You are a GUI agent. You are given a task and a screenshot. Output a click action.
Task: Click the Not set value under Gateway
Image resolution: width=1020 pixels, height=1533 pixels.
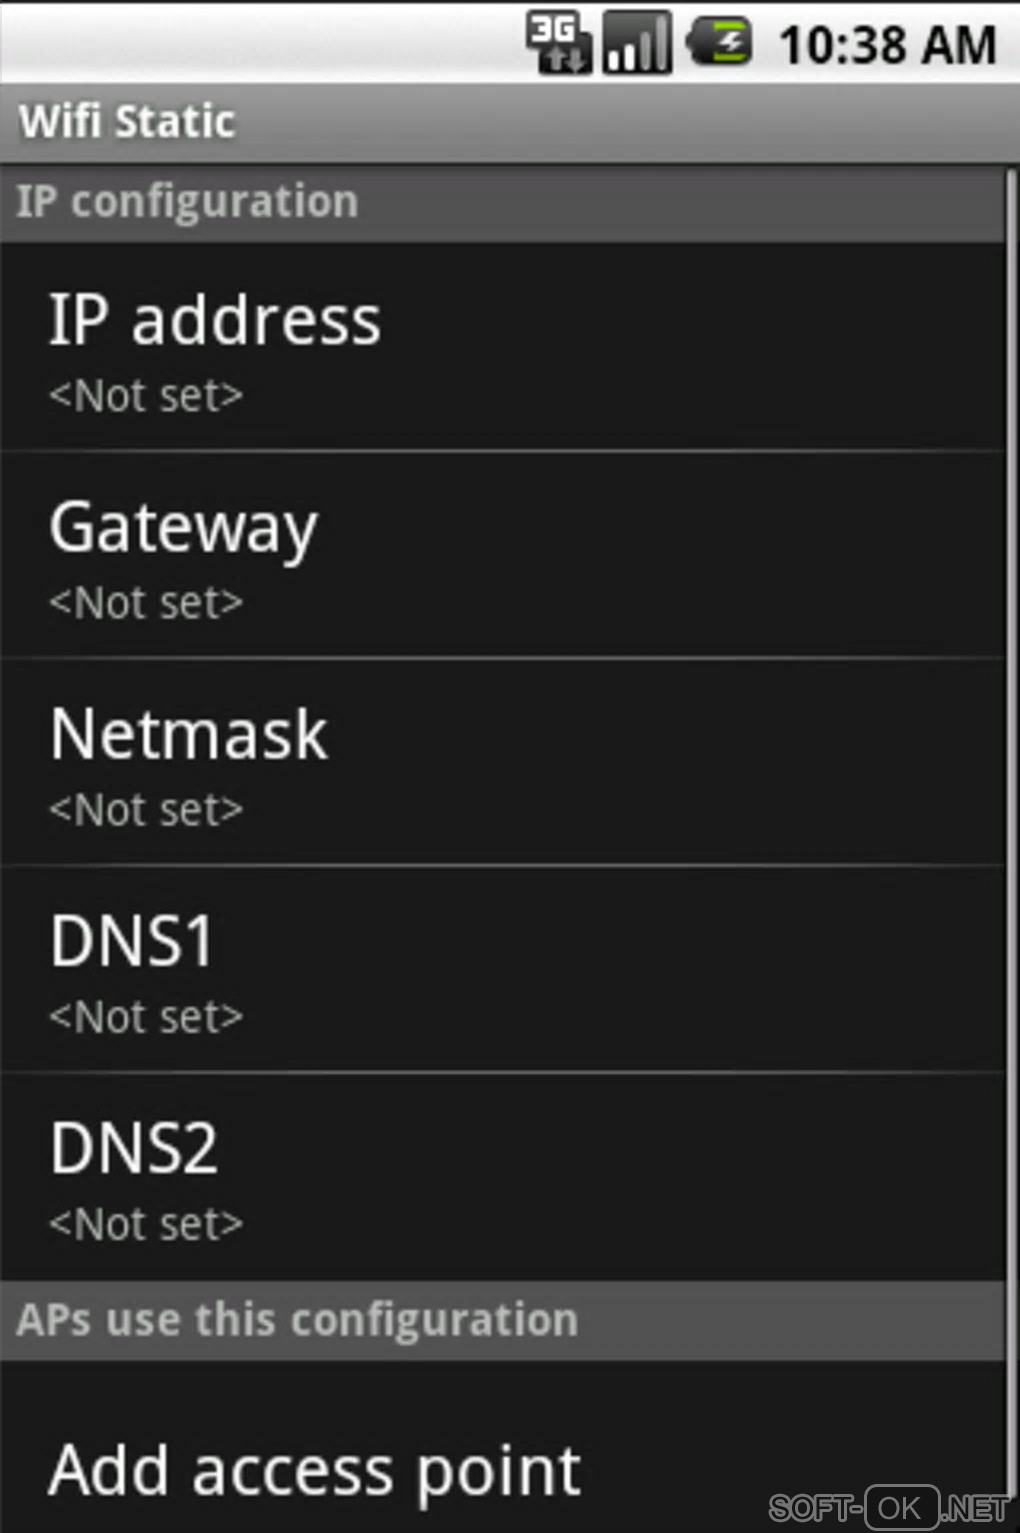(x=146, y=603)
